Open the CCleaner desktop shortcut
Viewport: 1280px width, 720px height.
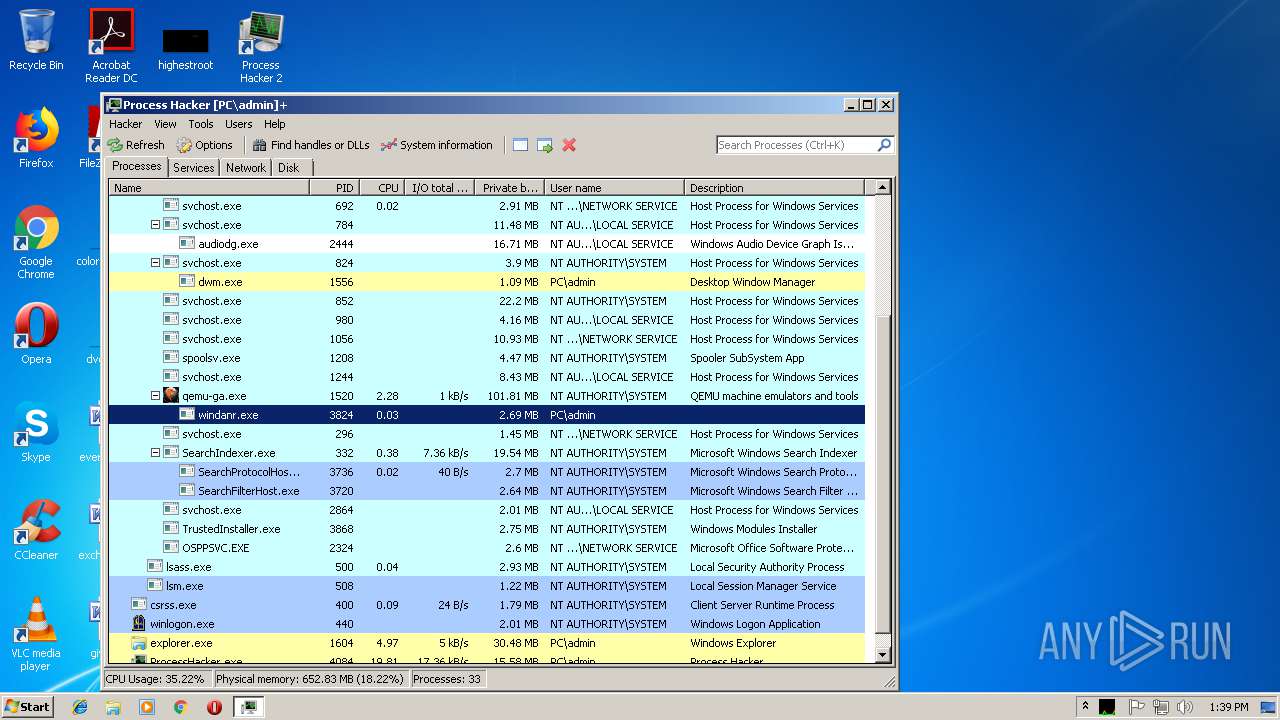tap(36, 530)
